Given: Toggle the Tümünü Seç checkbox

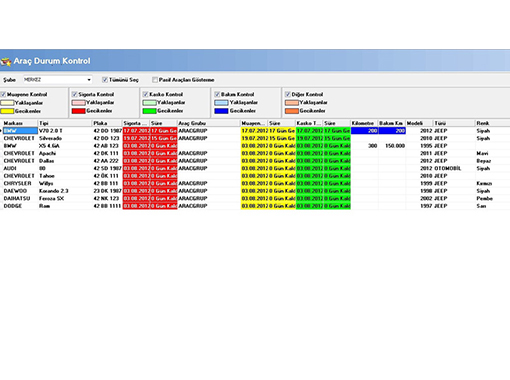Looking at the screenshot, I should pyautogui.click(x=105, y=80).
